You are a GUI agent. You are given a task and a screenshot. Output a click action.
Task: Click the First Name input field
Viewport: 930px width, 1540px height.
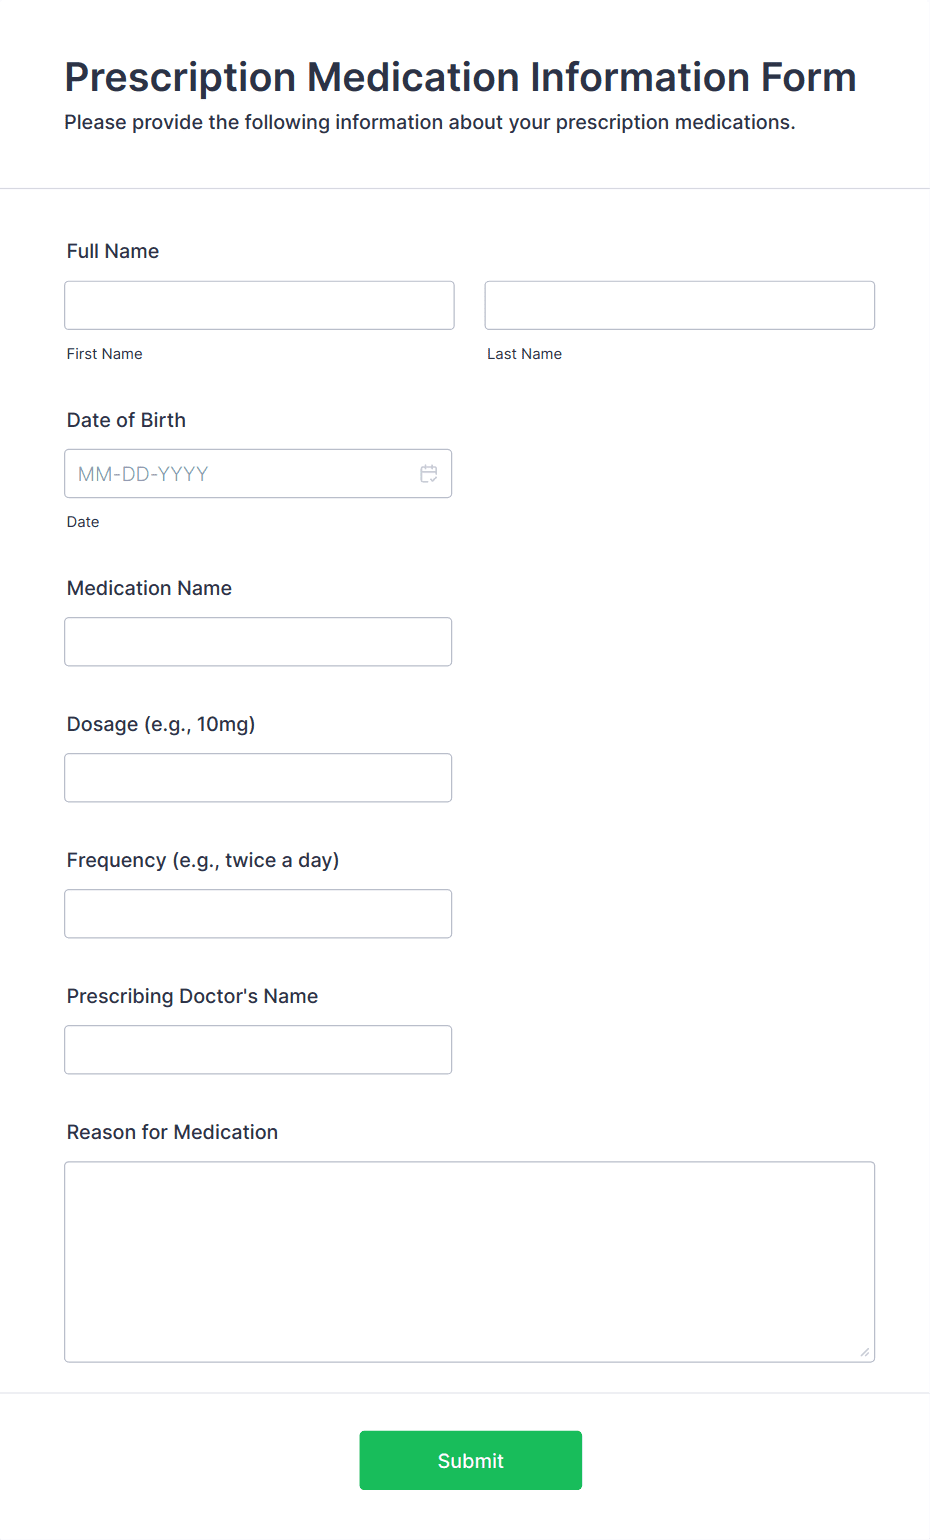[x=259, y=305]
